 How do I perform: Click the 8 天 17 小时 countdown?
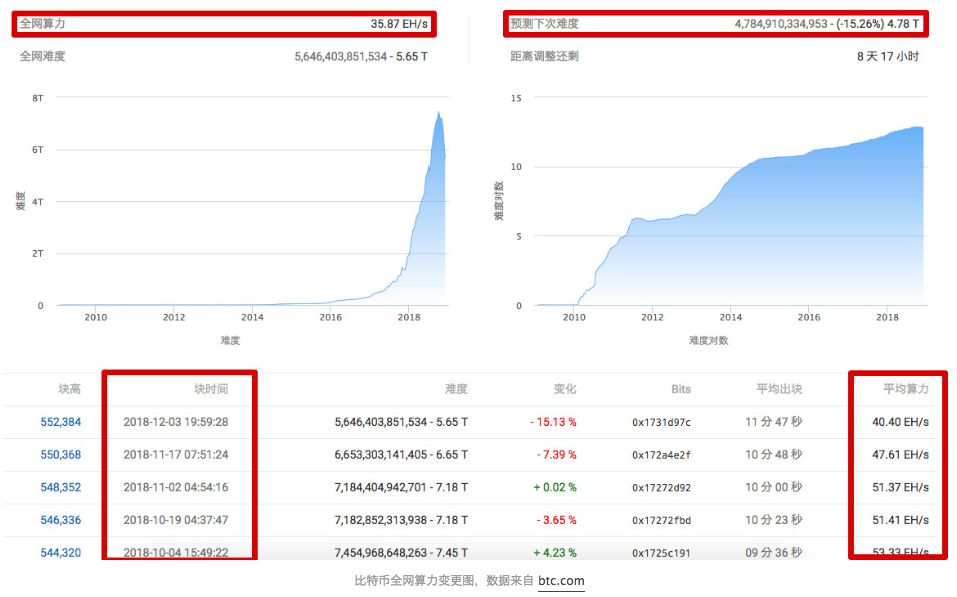click(887, 56)
